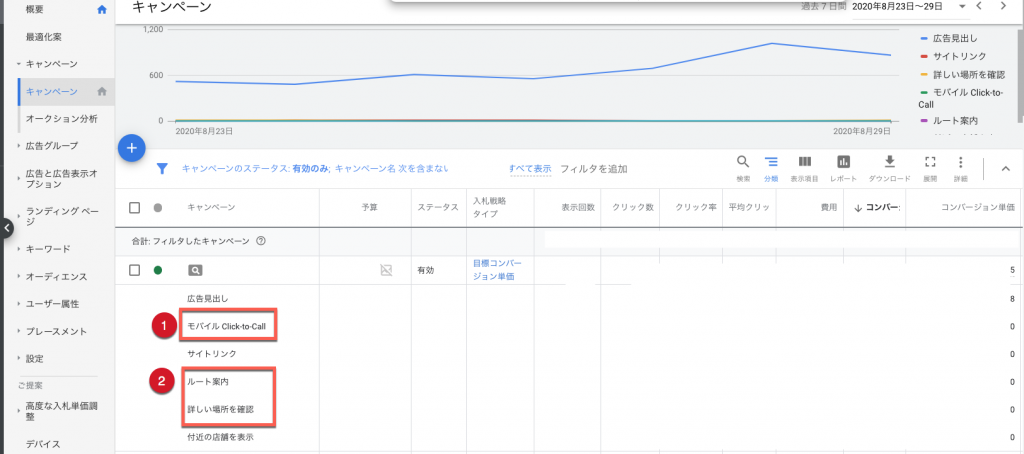The image size is (1024, 454).
Task: Open the 詳細 more options menu
Action: 960,168
